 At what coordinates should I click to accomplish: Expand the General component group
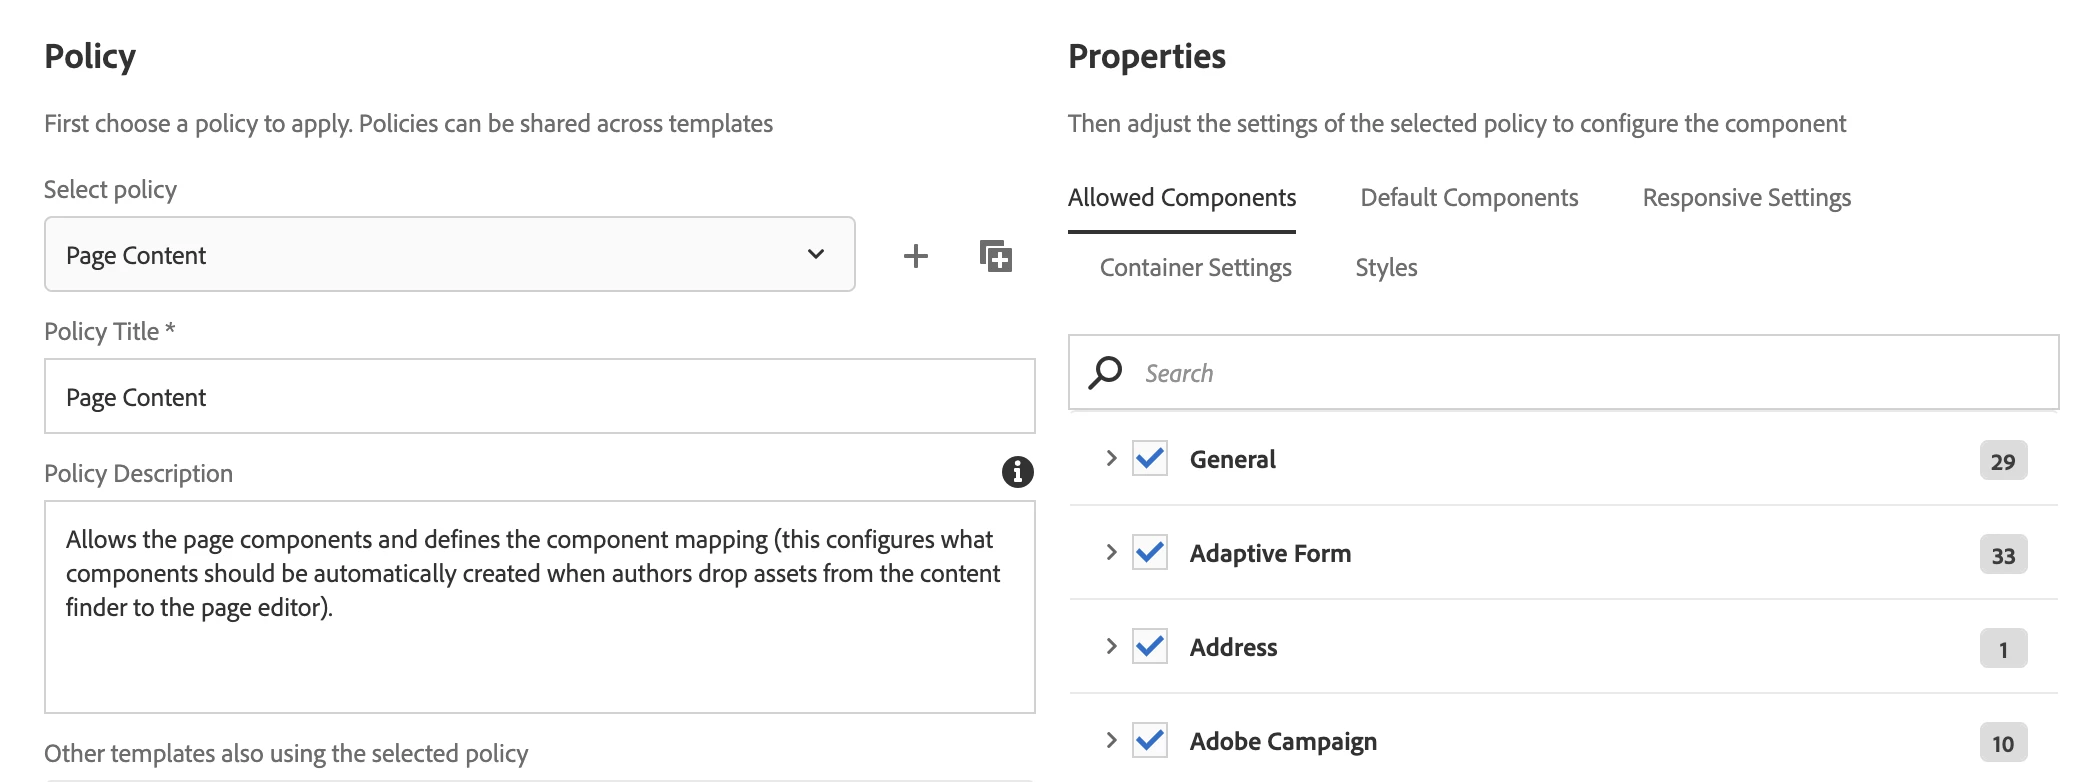tap(1111, 458)
